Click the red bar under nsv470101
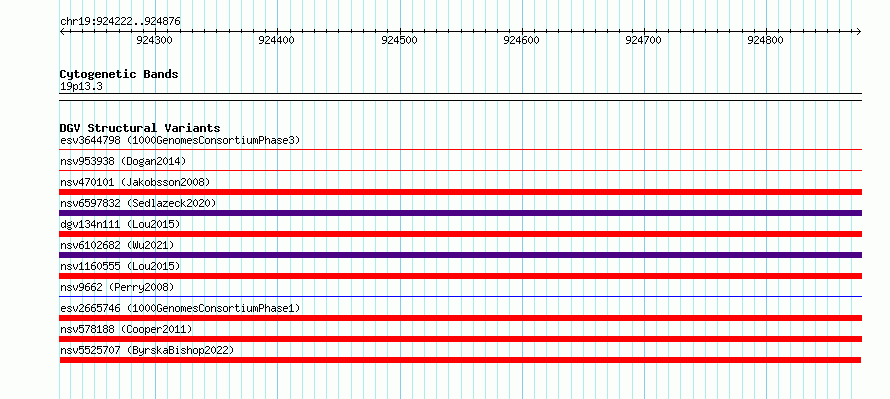Screen dimensions: 890x399 click(x=460, y=192)
